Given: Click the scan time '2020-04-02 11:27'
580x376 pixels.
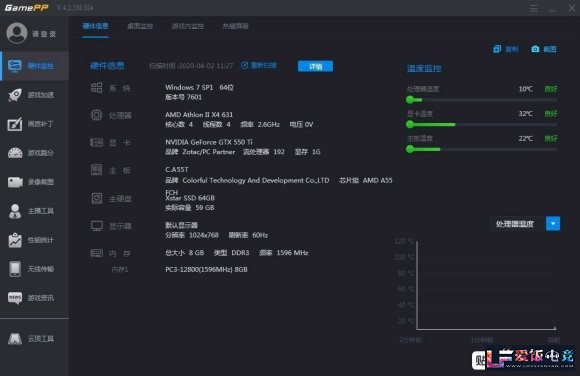Looking at the screenshot, I should click(206, 66).
